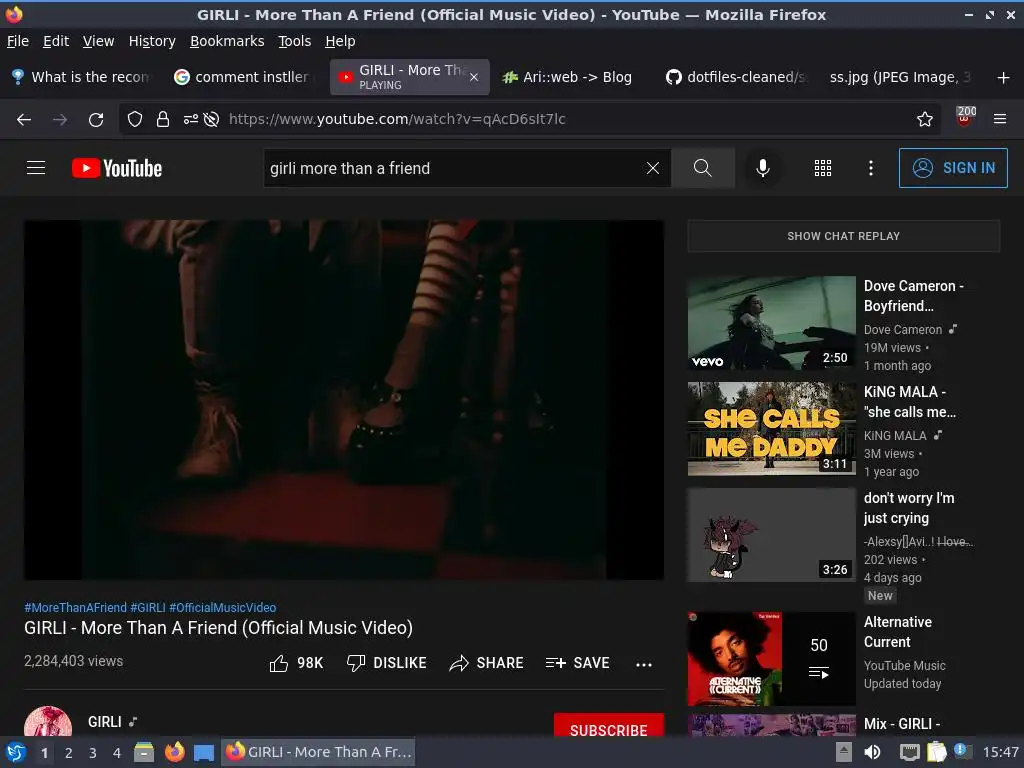This screenshot has height=768, width=1024.
Task: Open the #OfficialMusicVideo hashtag link
Action: (223, 607)
